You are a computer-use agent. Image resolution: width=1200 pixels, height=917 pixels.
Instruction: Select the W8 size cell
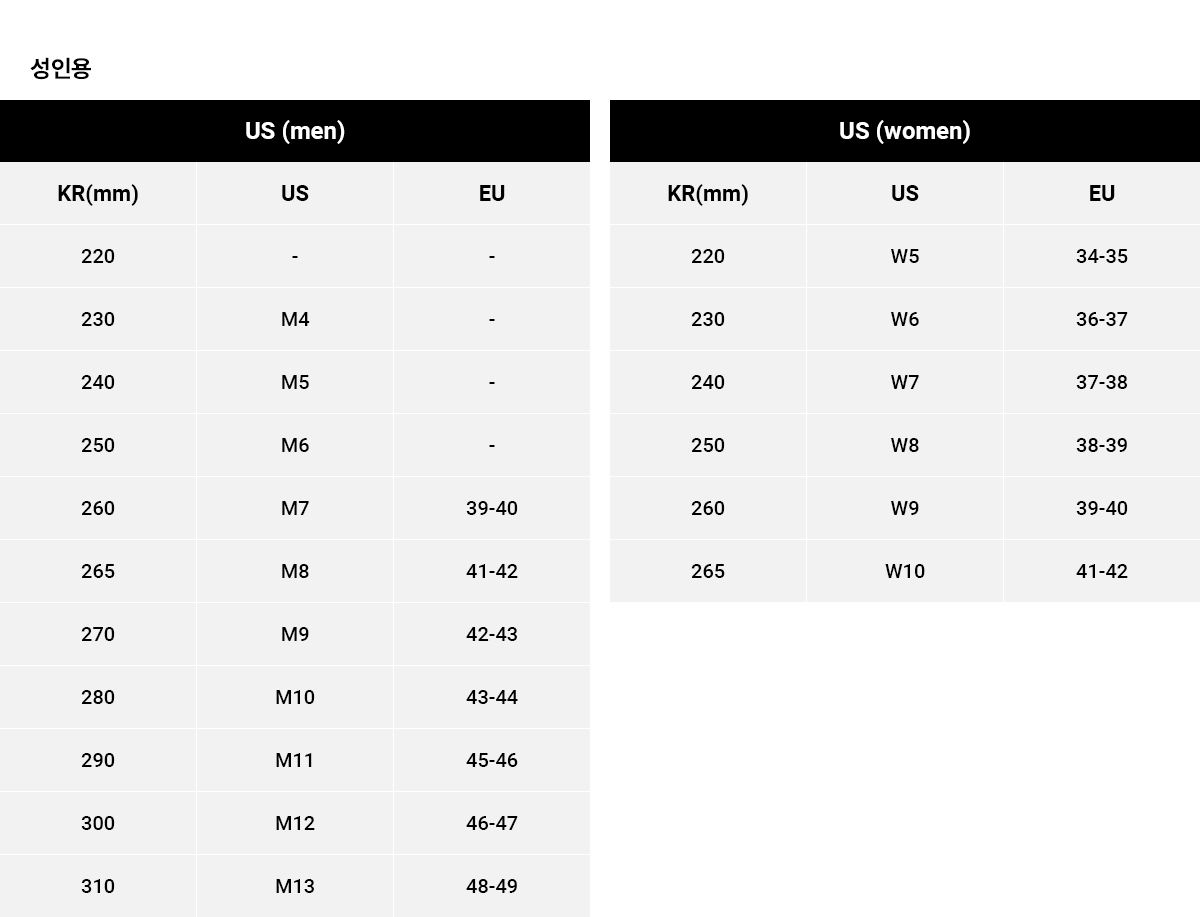(x=905, y=445)
